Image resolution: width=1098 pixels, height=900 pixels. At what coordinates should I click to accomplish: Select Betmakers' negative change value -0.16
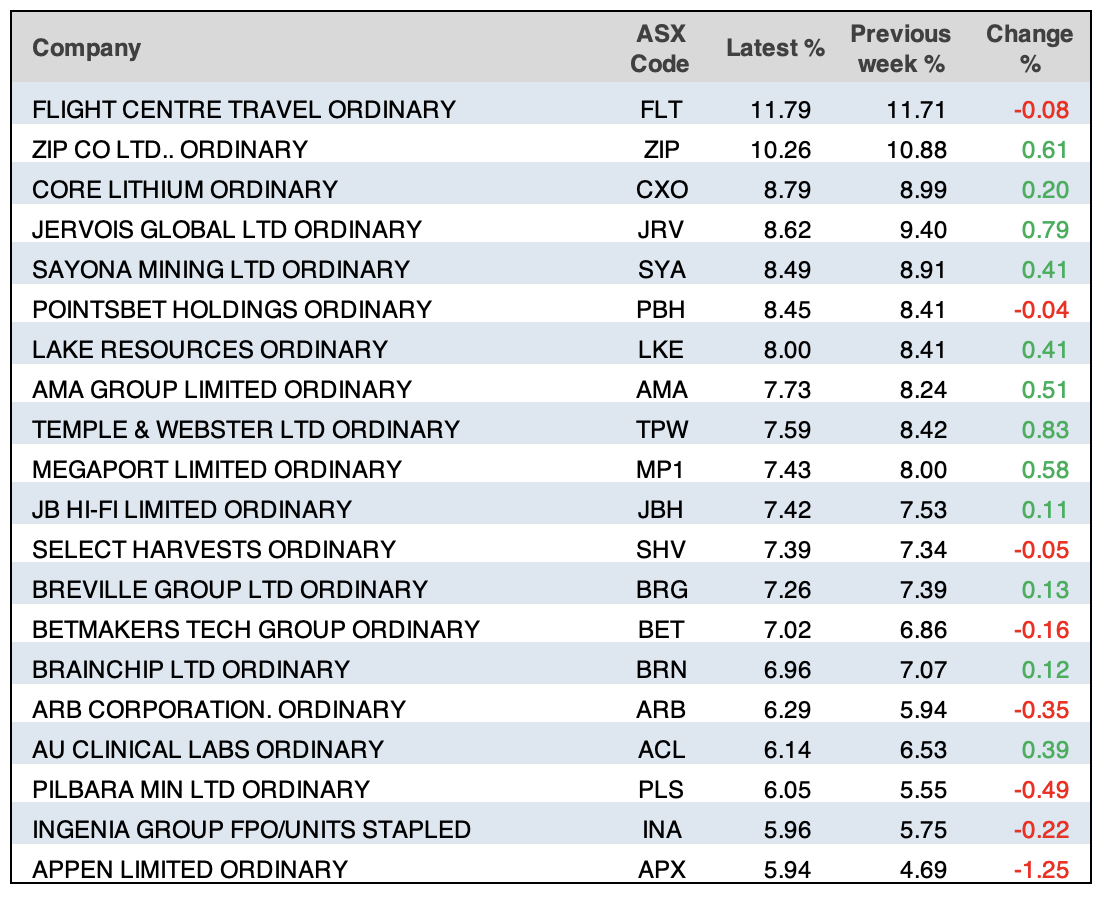[x=1042, y=630]
